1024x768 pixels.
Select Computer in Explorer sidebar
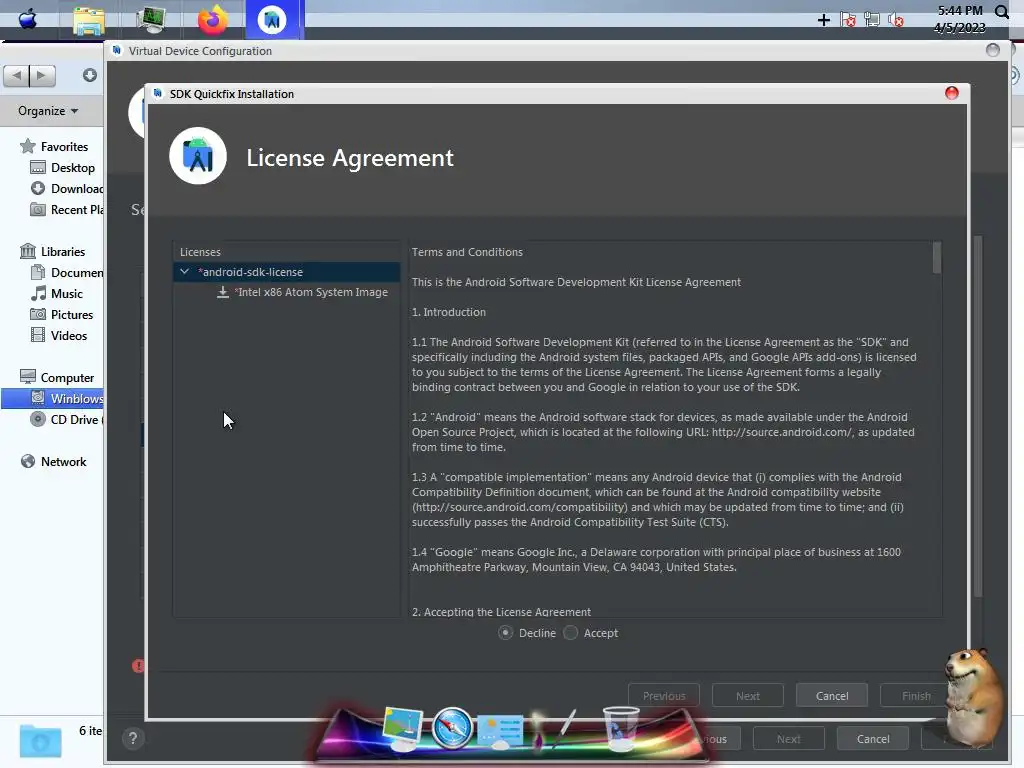[67, 377]
